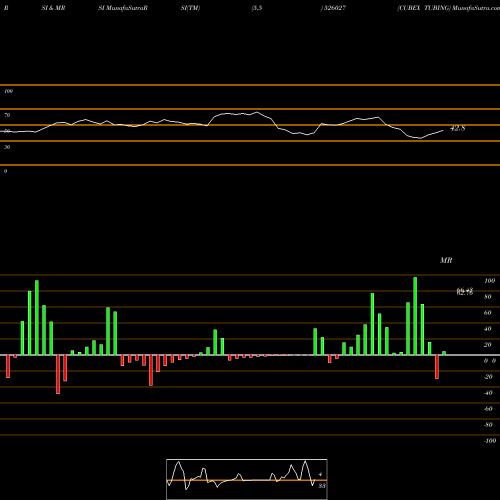The width and height of the screenshot is (500, 500).
Task: Click the MR axis label -60
Action: [488, 409]
